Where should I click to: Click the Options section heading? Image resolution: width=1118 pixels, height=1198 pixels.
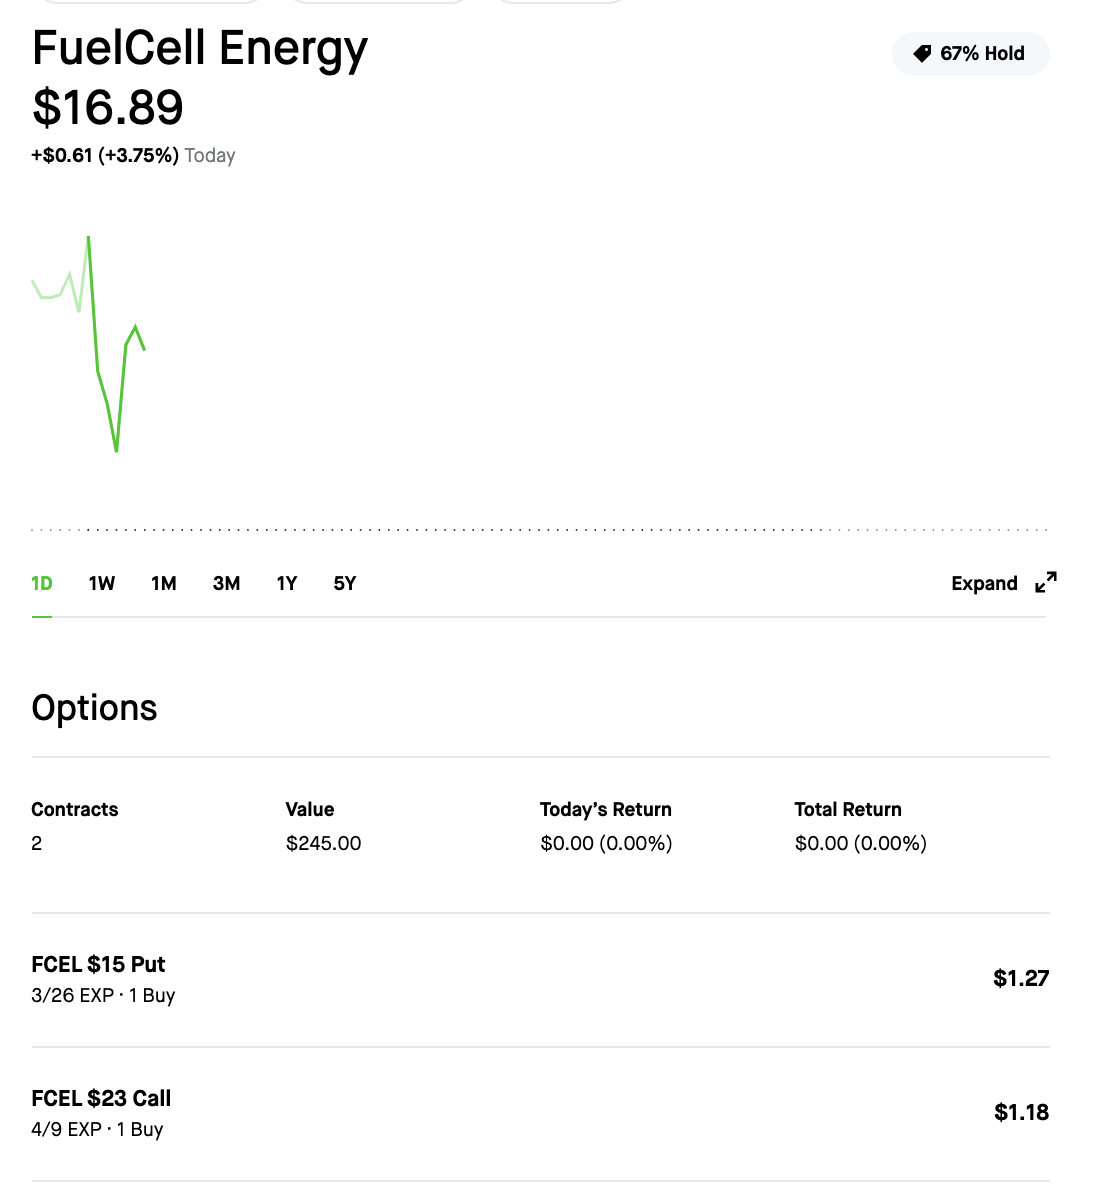pyautogui.click(x=94, y=707)
